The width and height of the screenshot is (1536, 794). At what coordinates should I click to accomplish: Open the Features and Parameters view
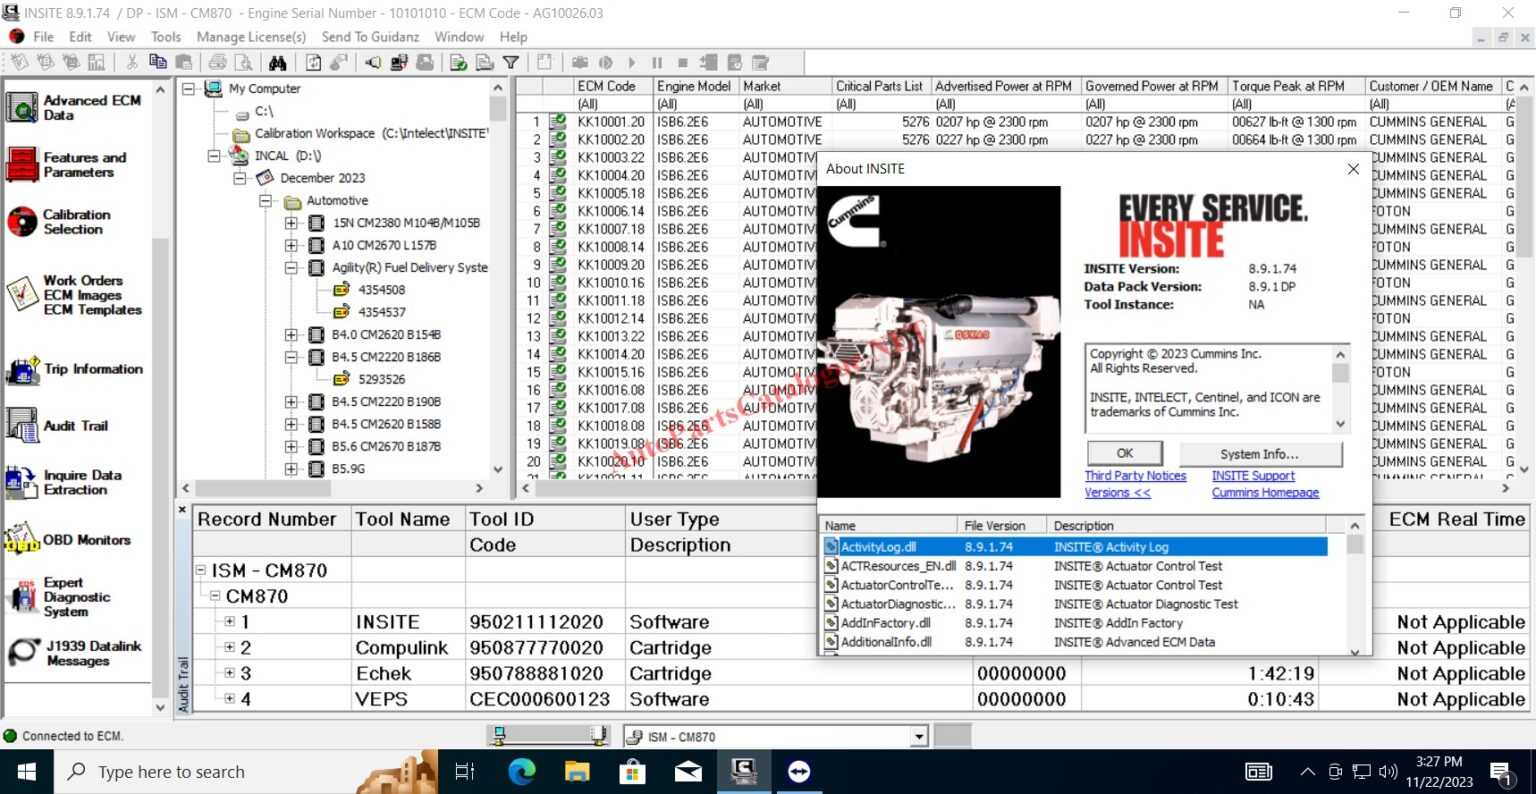[68, 164]
